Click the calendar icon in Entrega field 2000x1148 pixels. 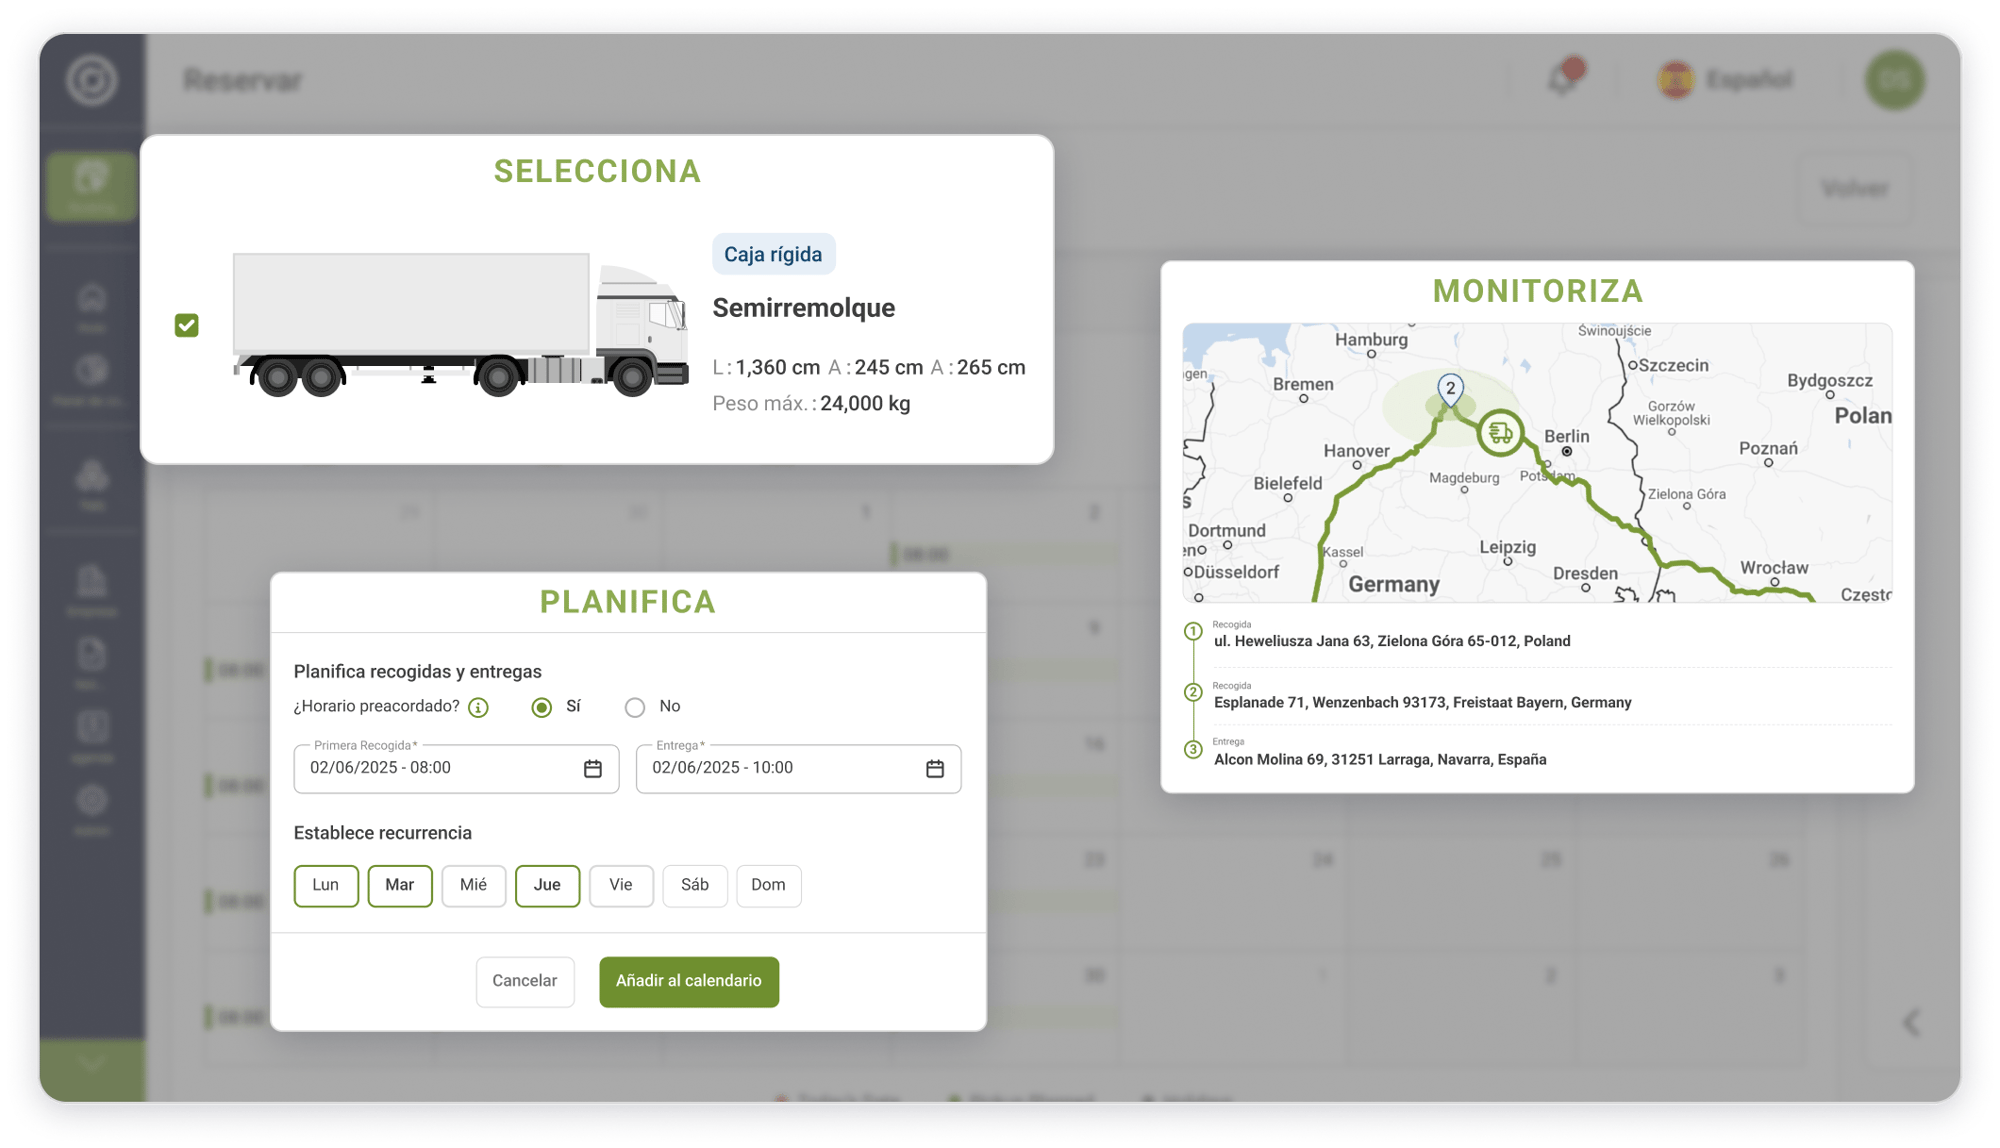pos(934,768)
